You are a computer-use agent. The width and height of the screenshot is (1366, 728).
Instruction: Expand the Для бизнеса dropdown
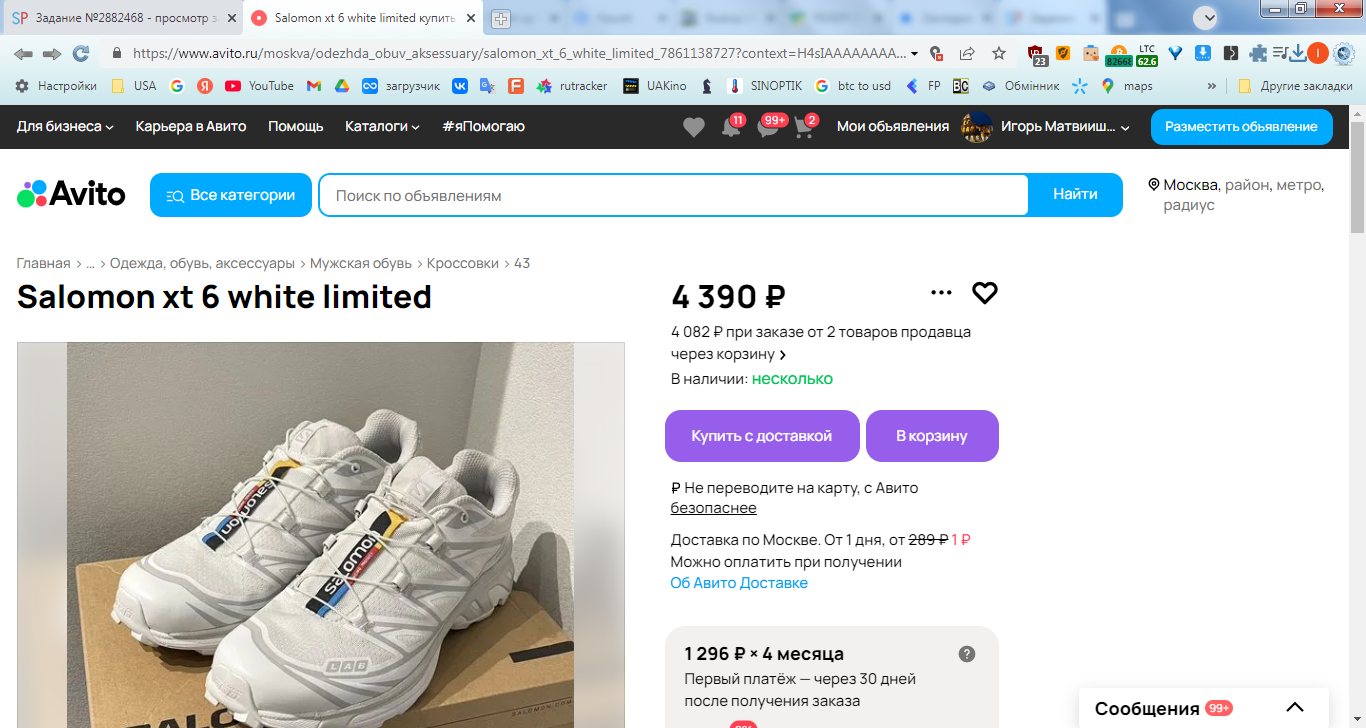tap(65, 127)
